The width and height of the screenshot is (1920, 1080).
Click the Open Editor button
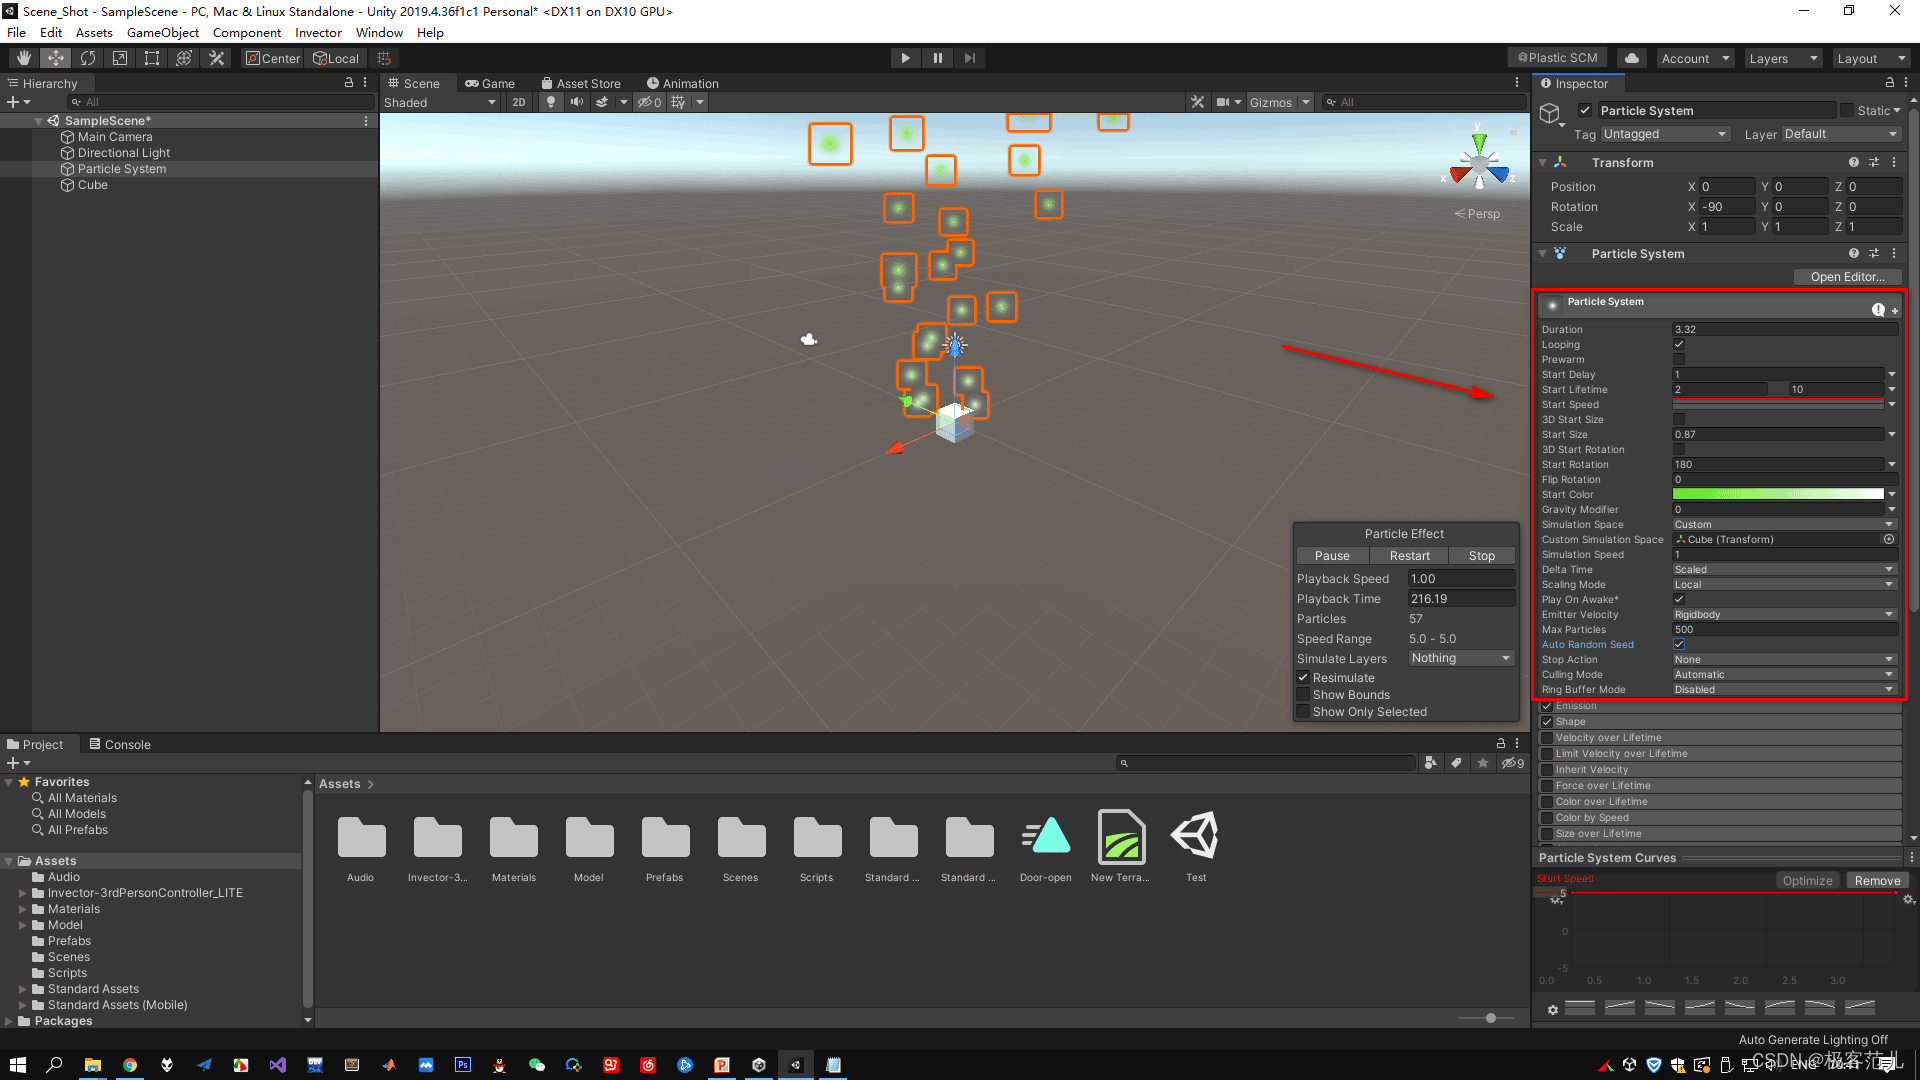[1846, 277]
